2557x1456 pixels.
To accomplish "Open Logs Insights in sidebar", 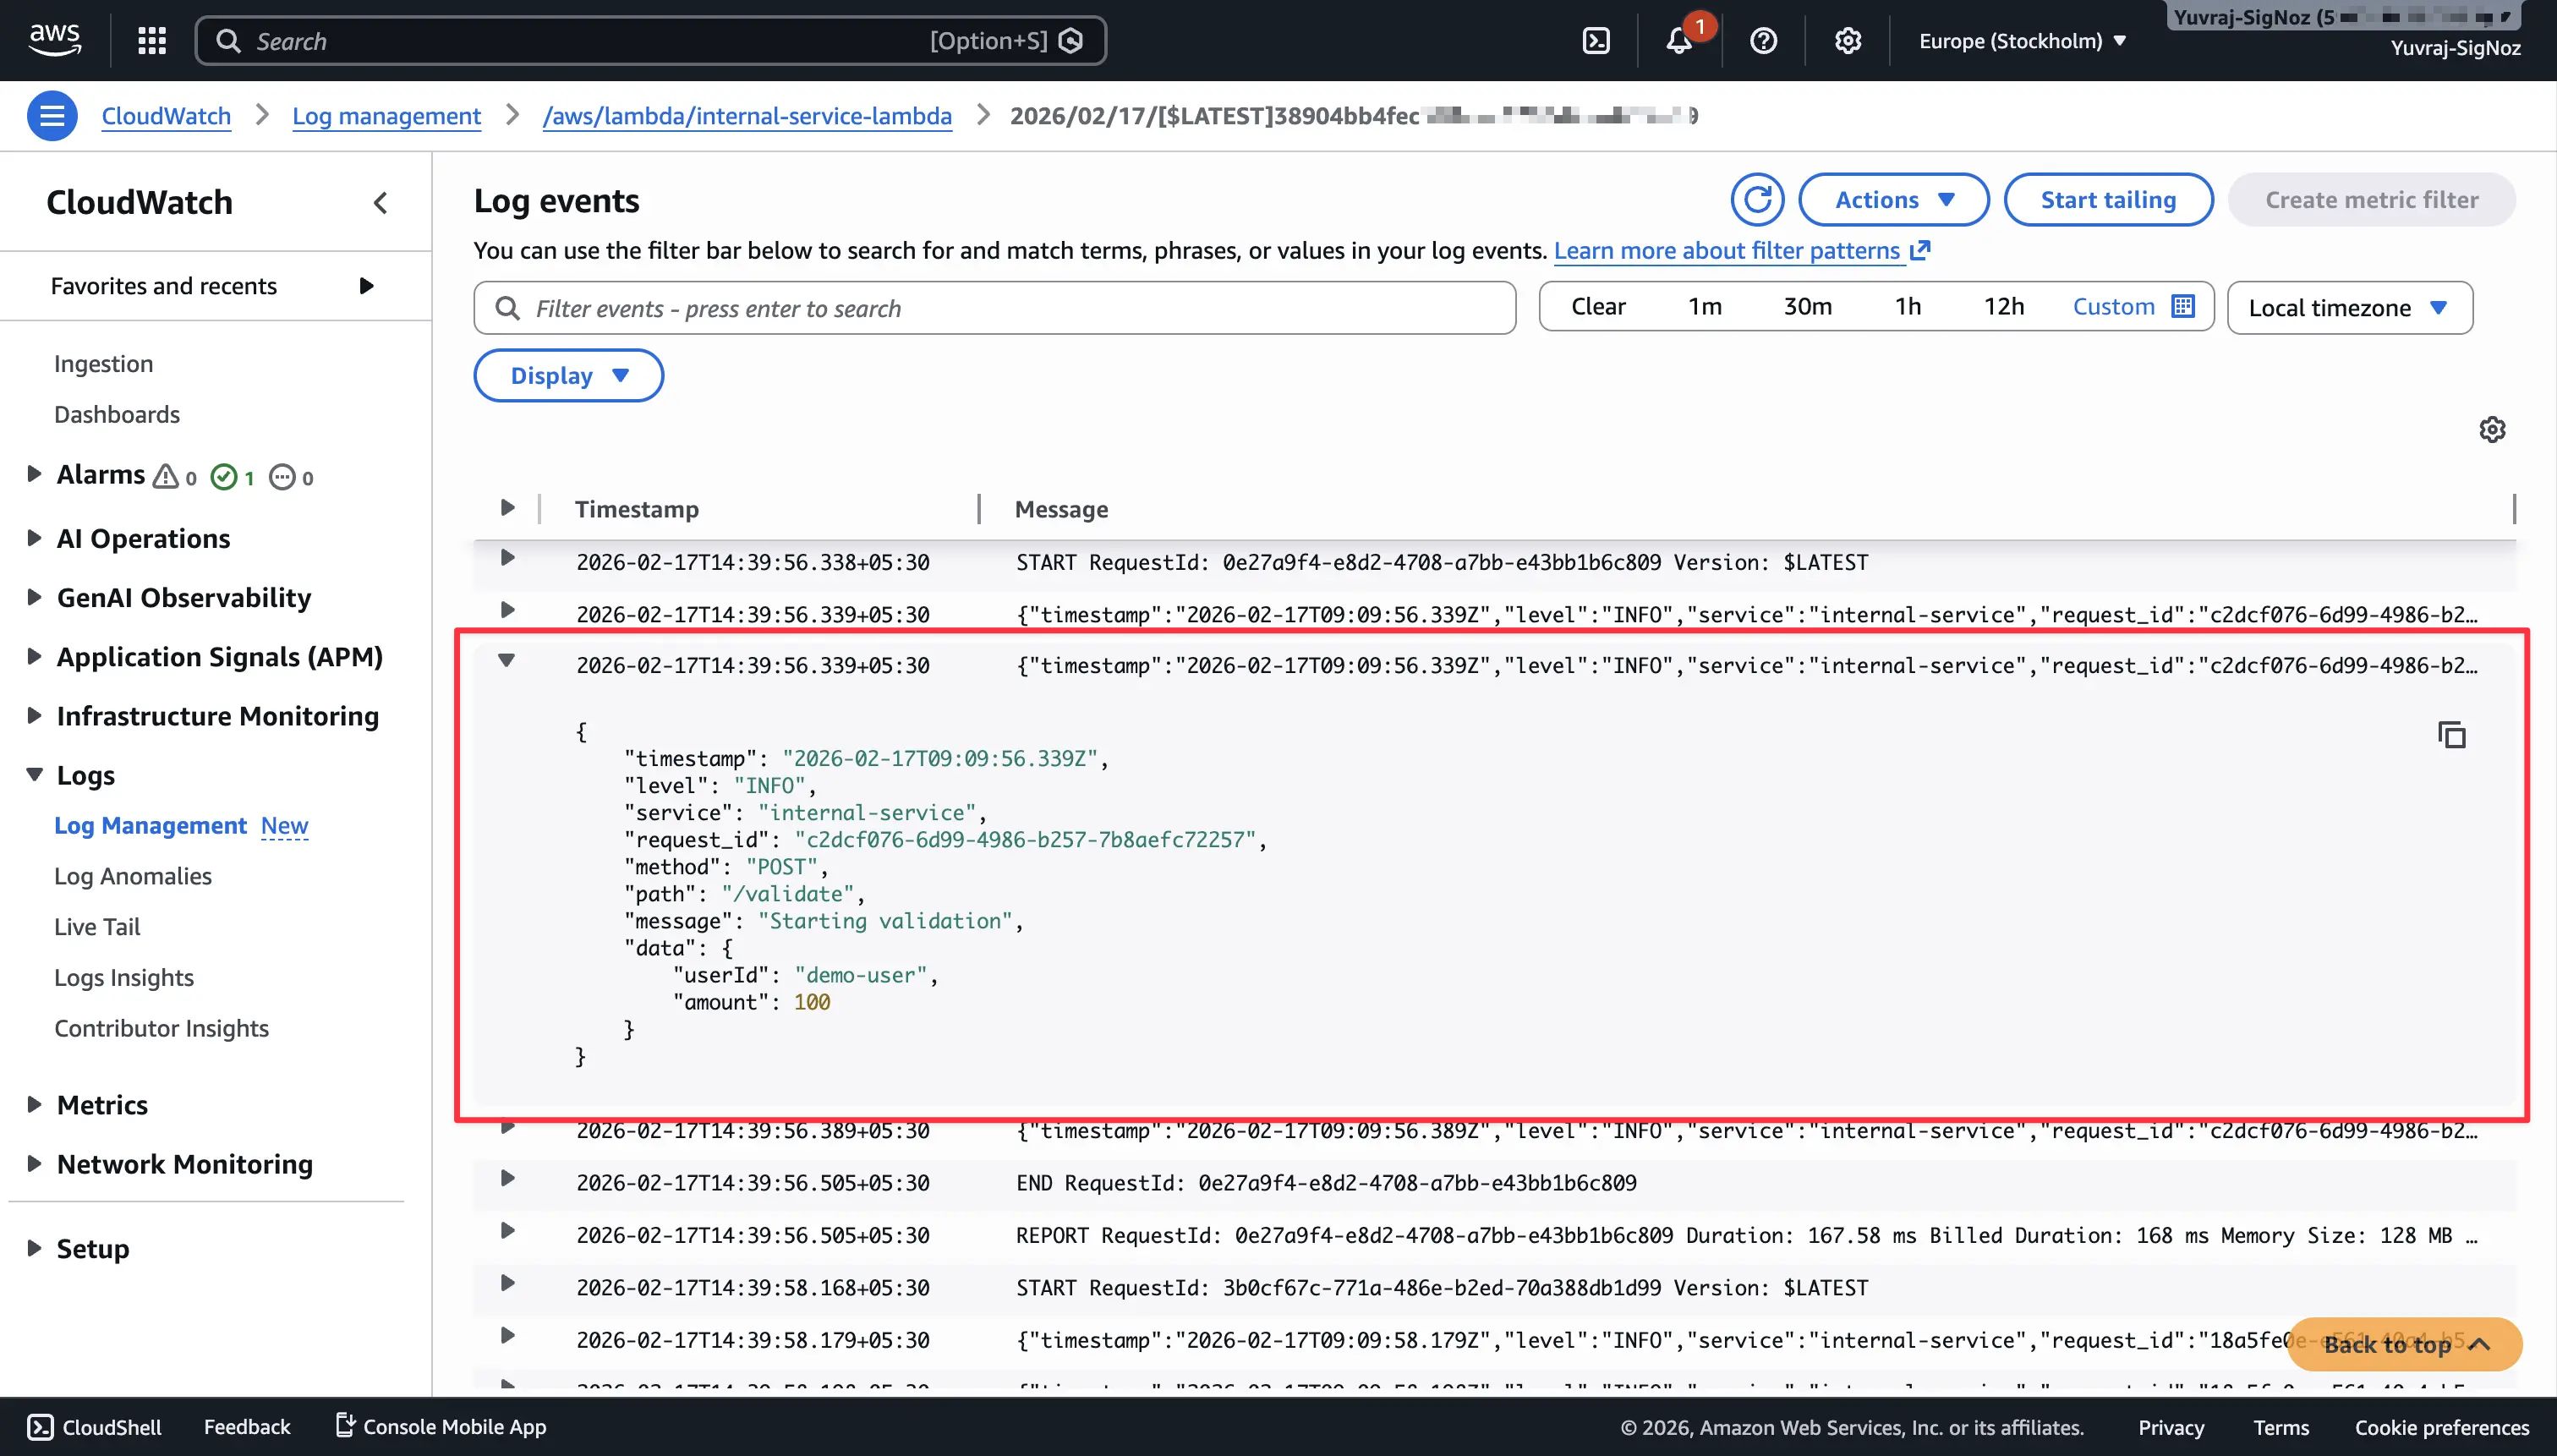I will pyautogui.click(x=124, y=977).
